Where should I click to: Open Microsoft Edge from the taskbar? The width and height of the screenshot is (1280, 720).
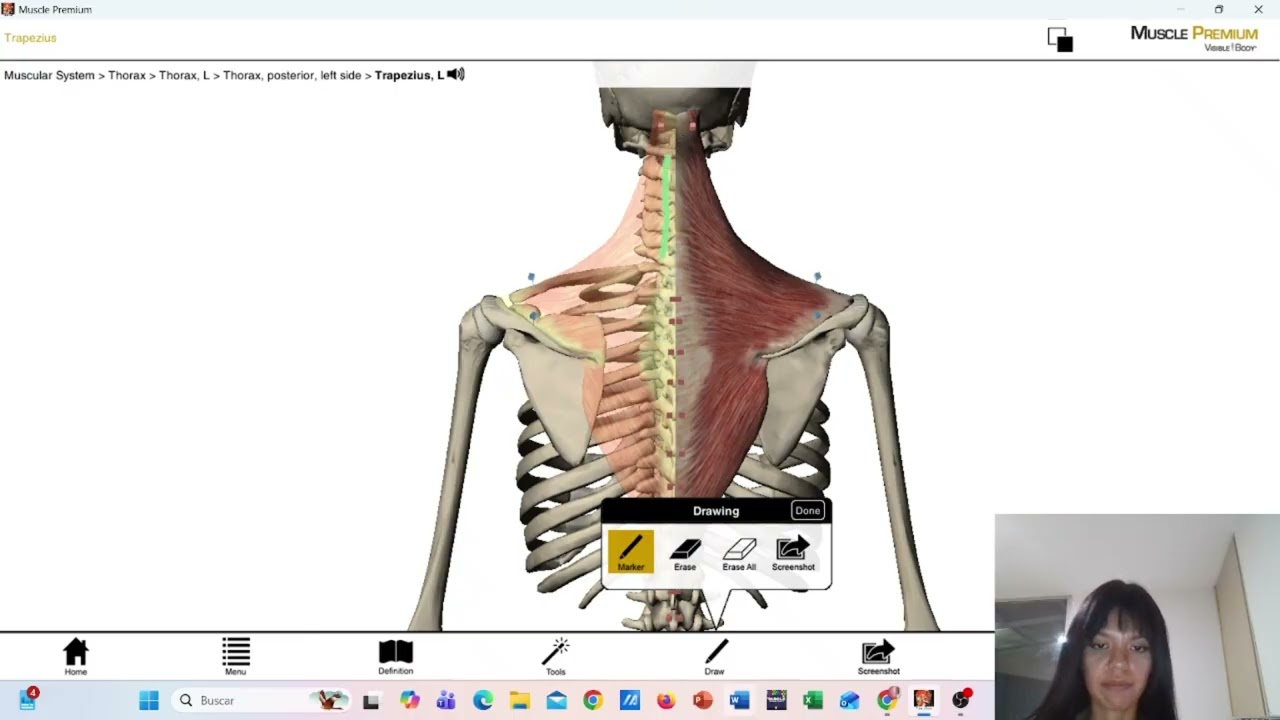tap(483, 701)
